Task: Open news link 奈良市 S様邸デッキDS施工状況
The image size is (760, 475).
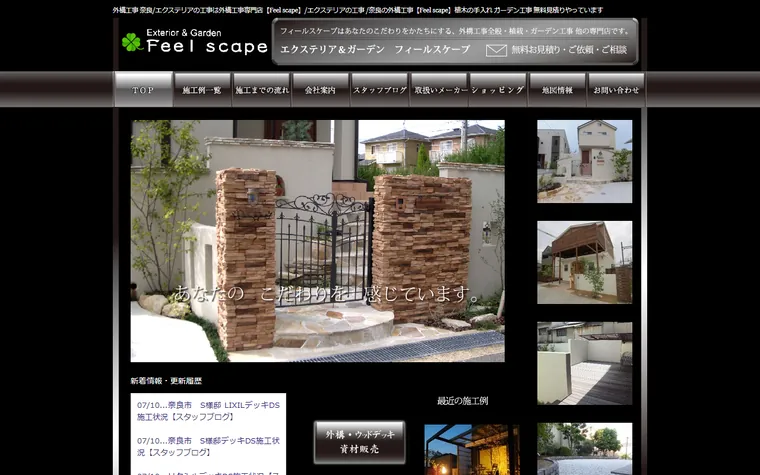Action: [208, 446]
